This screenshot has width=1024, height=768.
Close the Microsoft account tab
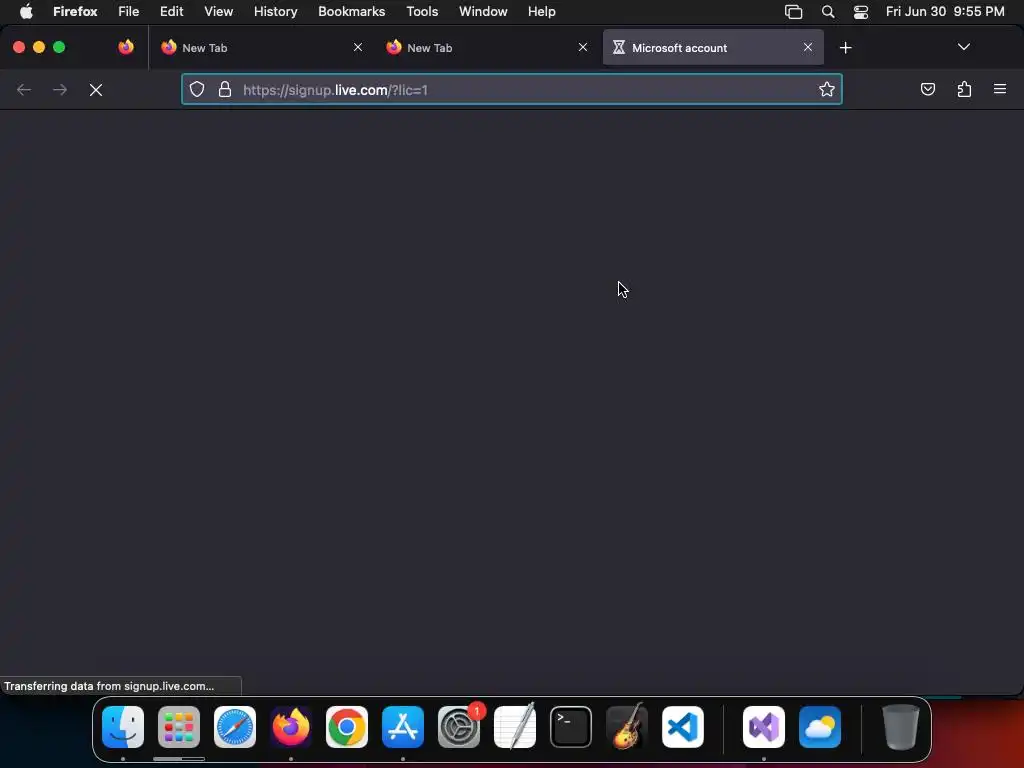tap(808, 48)
